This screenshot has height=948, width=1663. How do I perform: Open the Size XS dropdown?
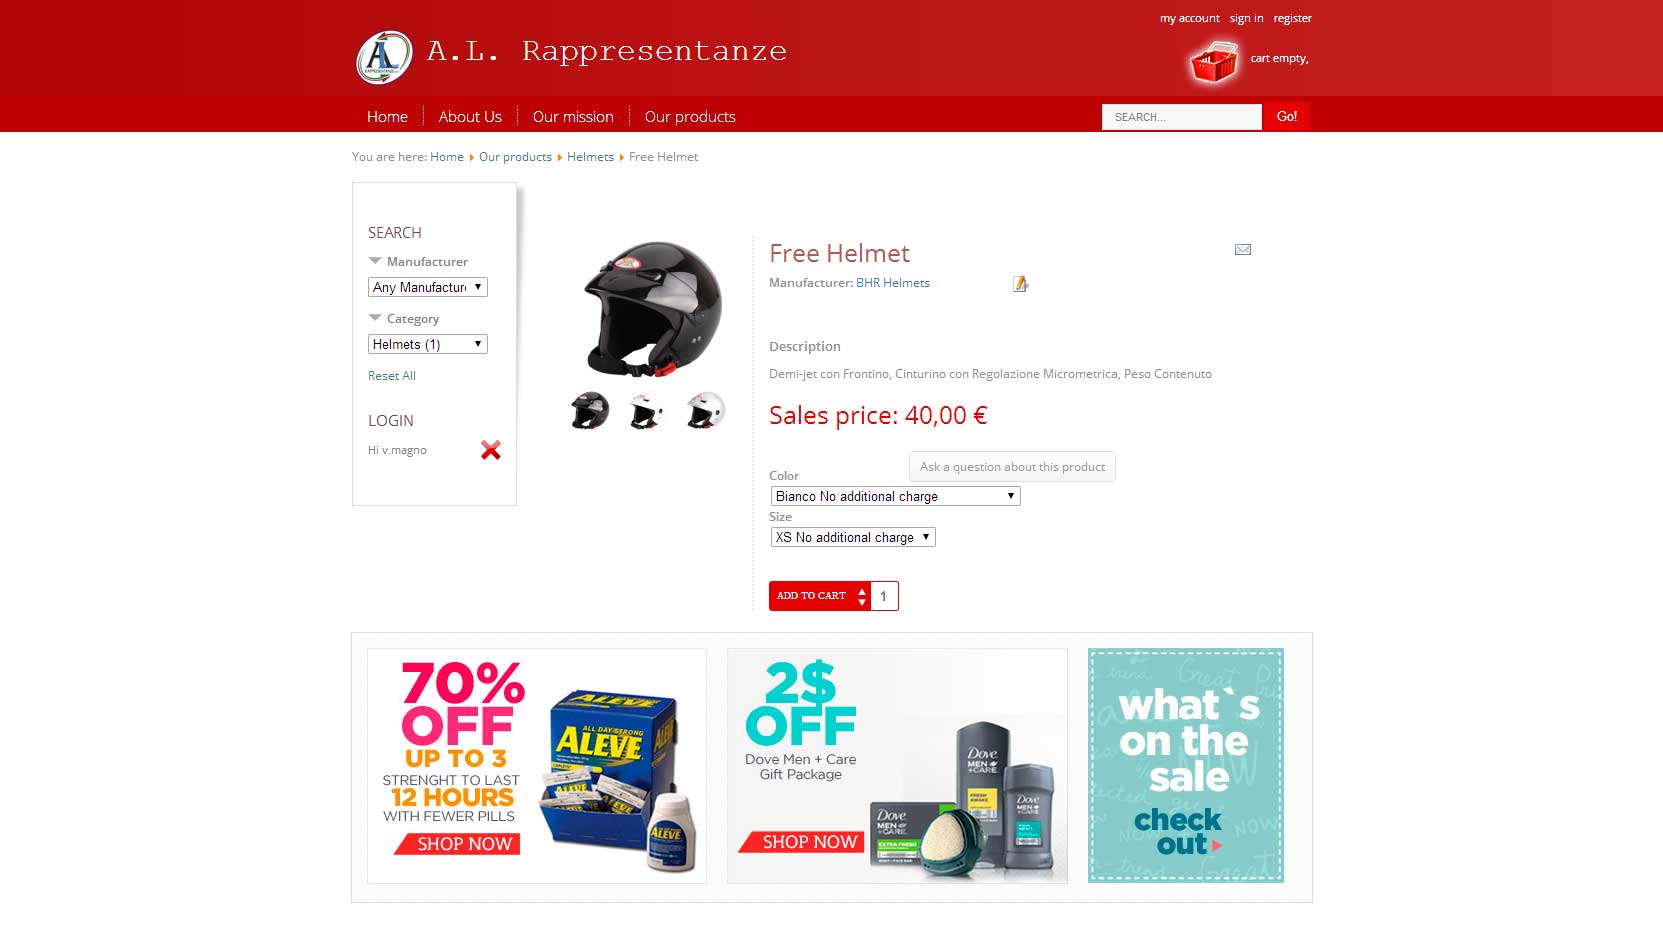click(853, 537)
